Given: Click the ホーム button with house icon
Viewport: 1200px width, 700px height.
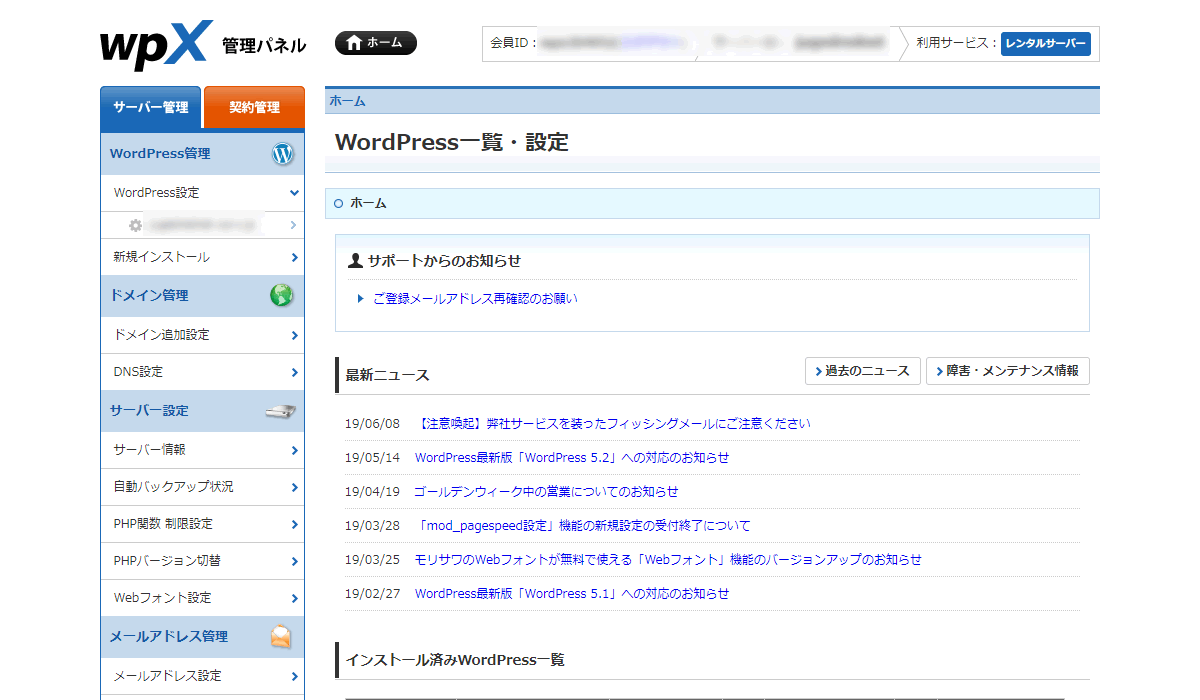Looking at the screenshot, I should [x=375, y=43].
